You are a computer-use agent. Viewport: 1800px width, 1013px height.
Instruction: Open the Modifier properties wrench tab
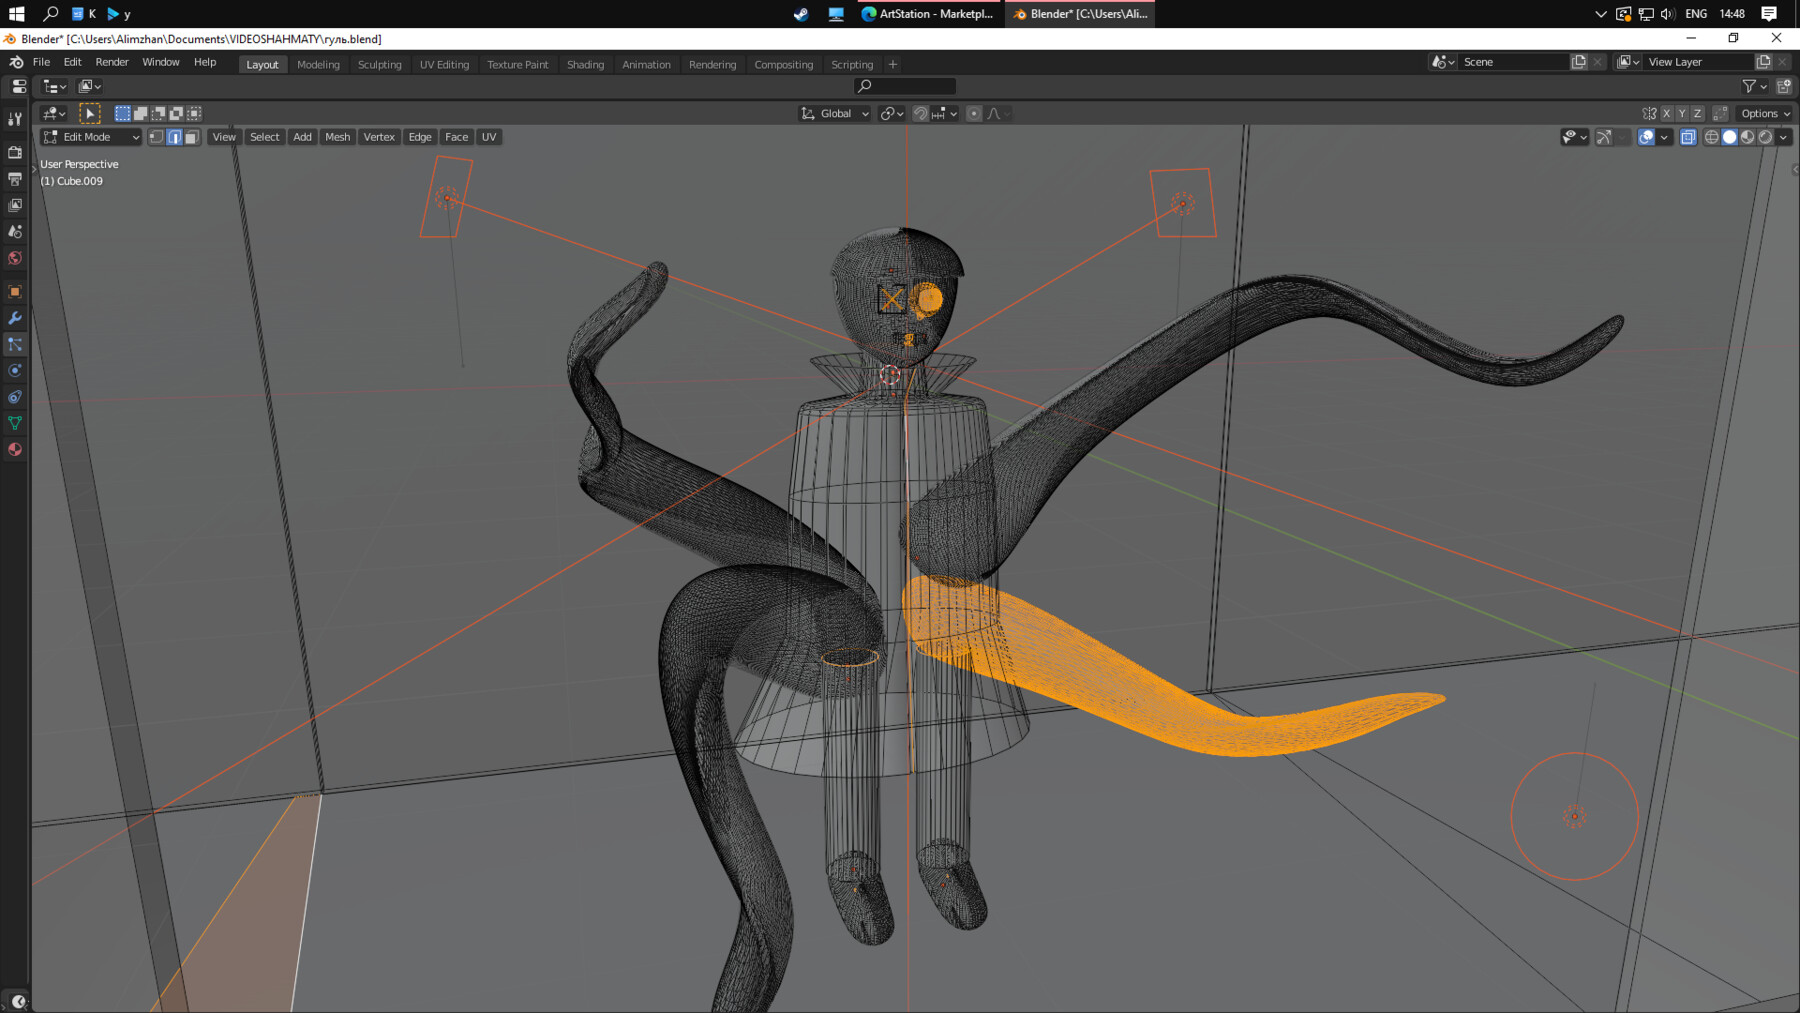(x=15, y=318)
